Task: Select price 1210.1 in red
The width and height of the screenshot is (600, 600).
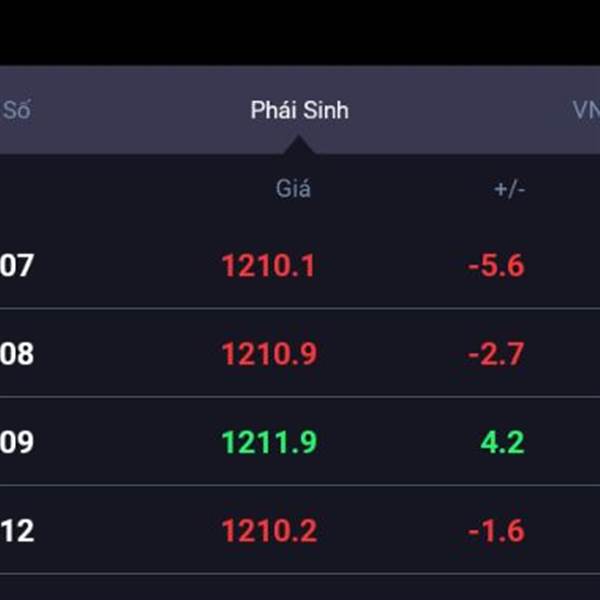Action: click(x=269, y=265)
